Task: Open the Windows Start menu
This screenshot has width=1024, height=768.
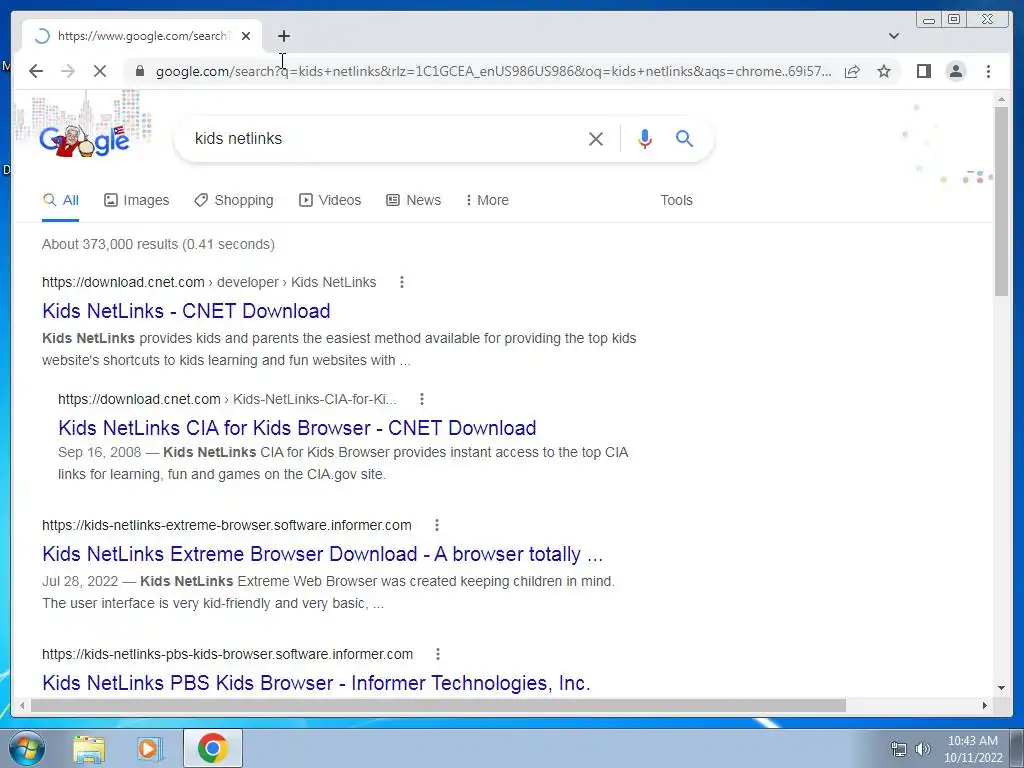Action: (x=27, y=748)
